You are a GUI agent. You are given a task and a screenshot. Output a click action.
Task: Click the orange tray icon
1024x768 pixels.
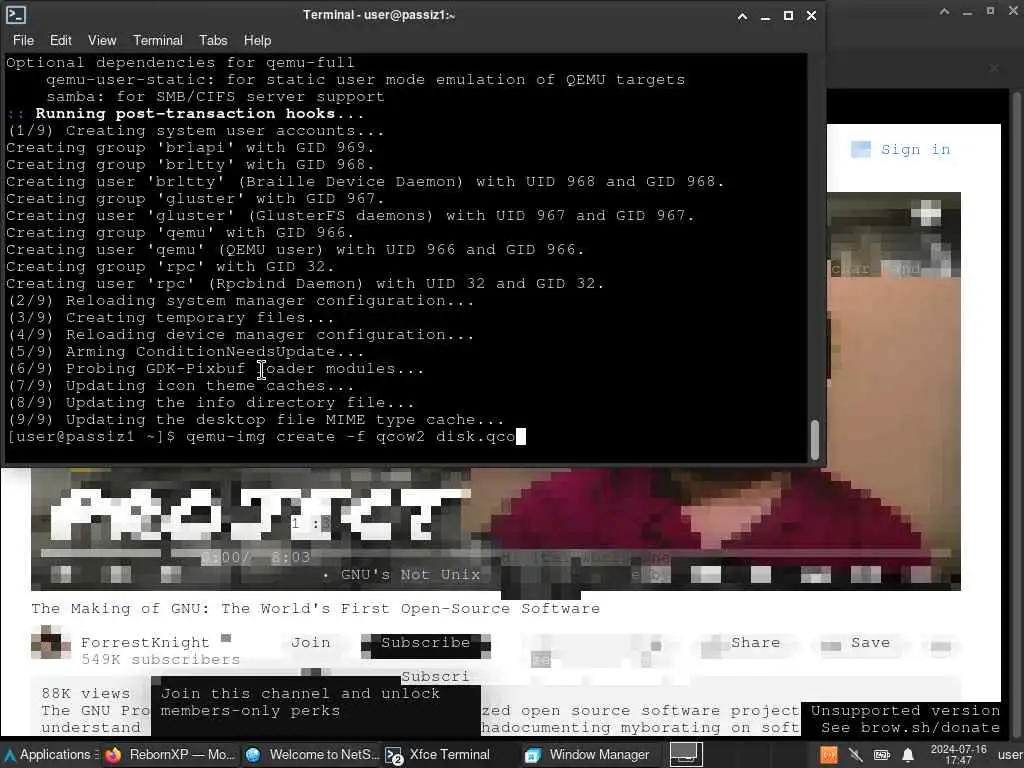[x=829, y=755]
